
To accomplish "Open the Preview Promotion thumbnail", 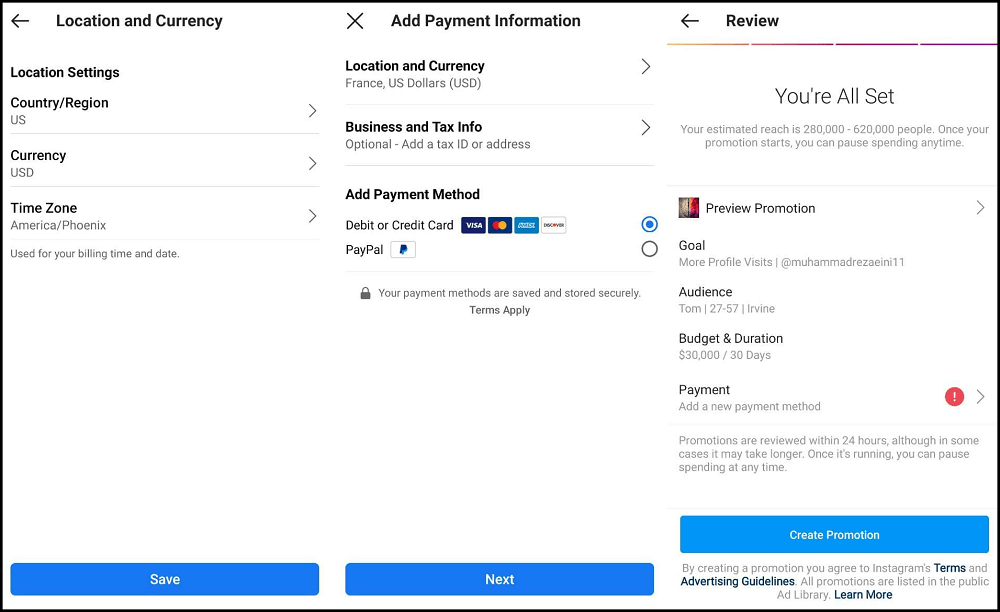I will pyautogui.click(x=689, y=208).
